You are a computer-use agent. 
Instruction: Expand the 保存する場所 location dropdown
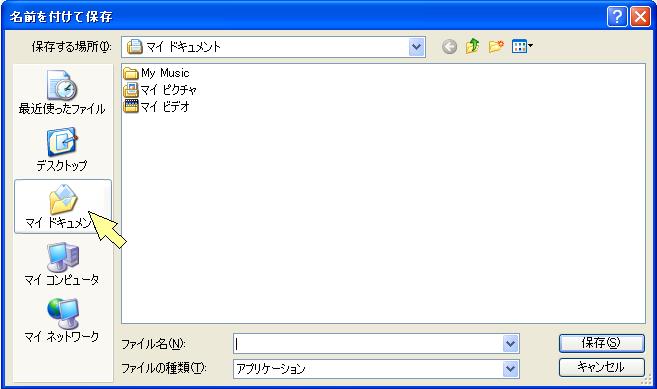point(416,47)
